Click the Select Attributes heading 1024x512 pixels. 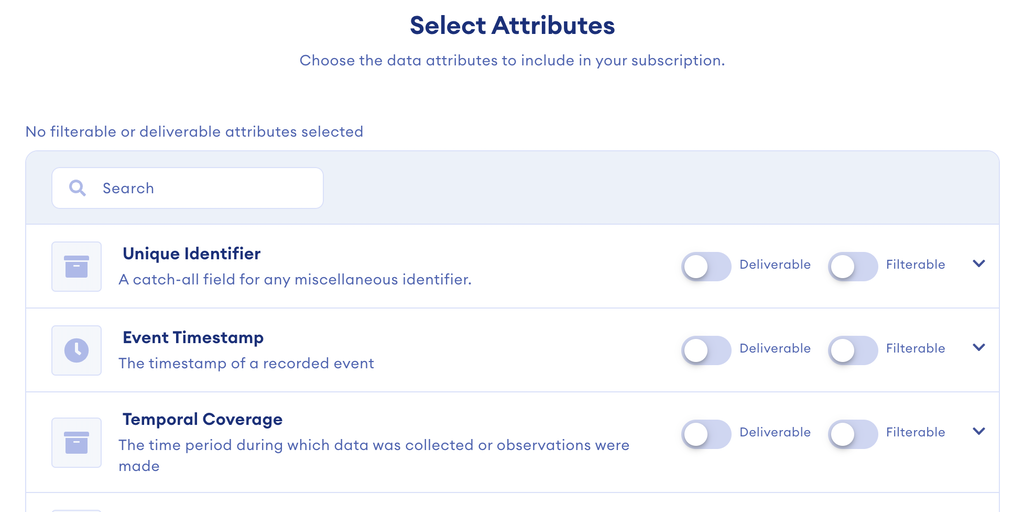pos(512,25)
